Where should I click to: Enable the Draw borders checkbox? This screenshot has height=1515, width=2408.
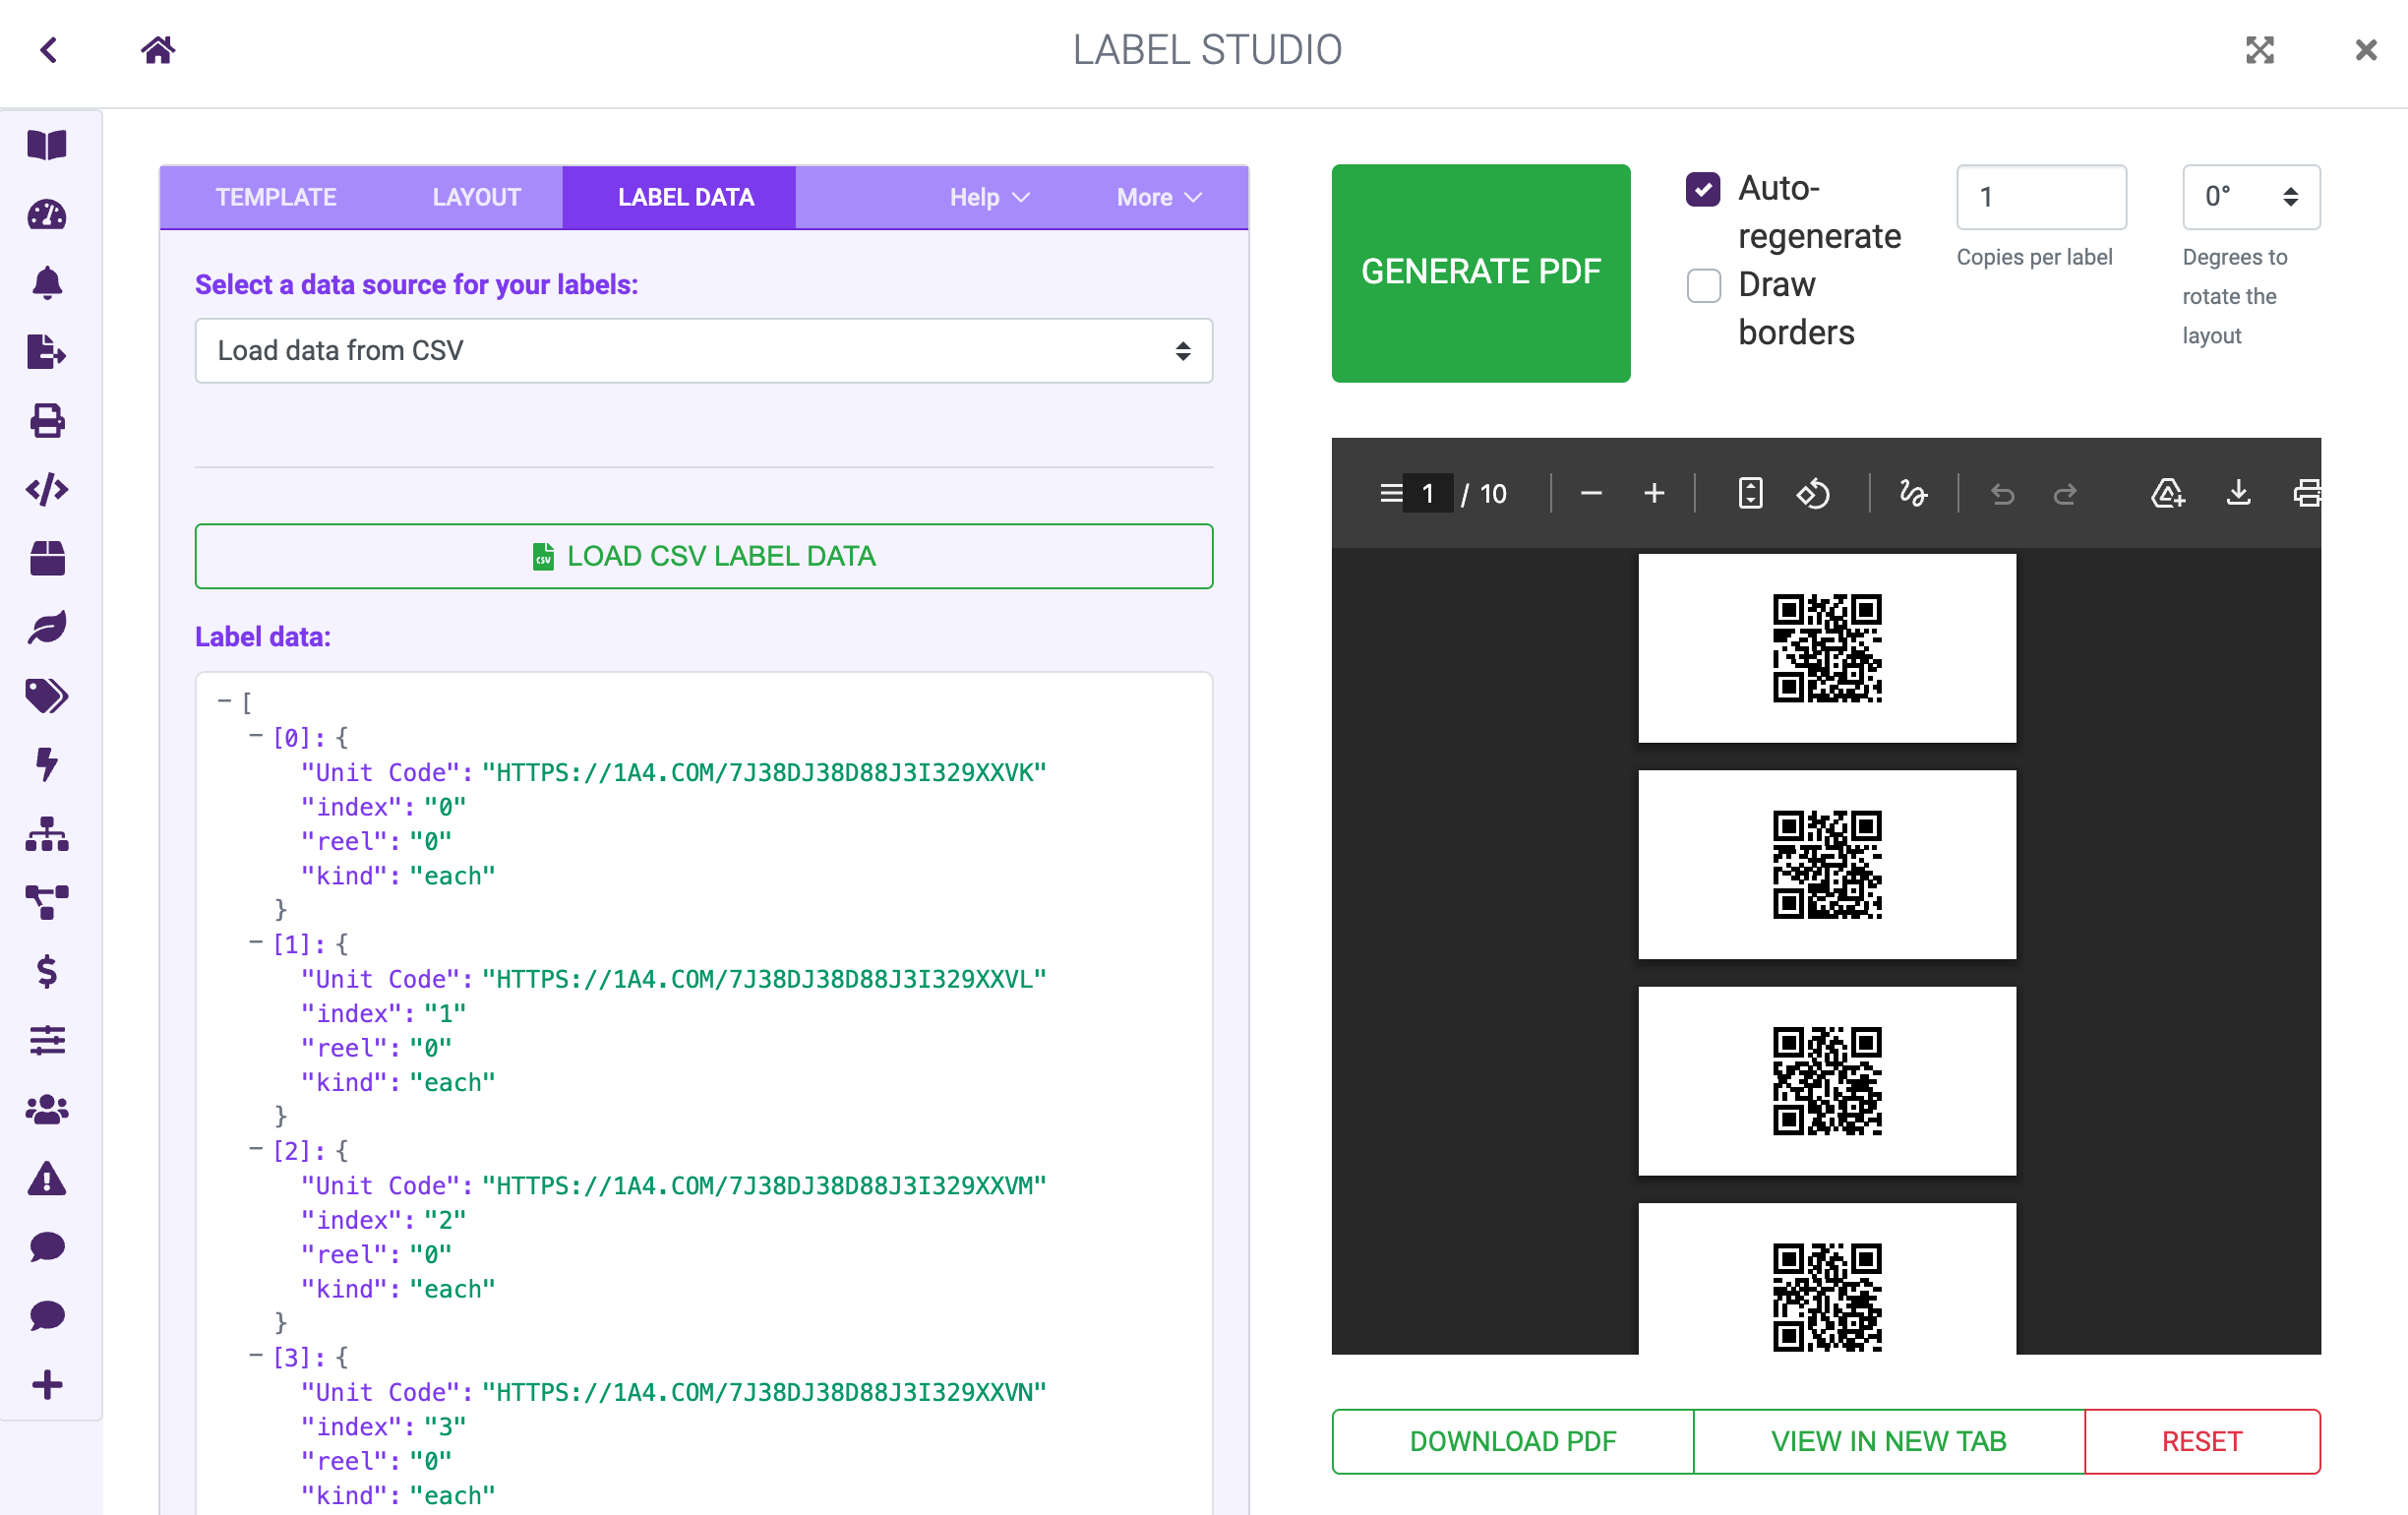click(1703, 286)
